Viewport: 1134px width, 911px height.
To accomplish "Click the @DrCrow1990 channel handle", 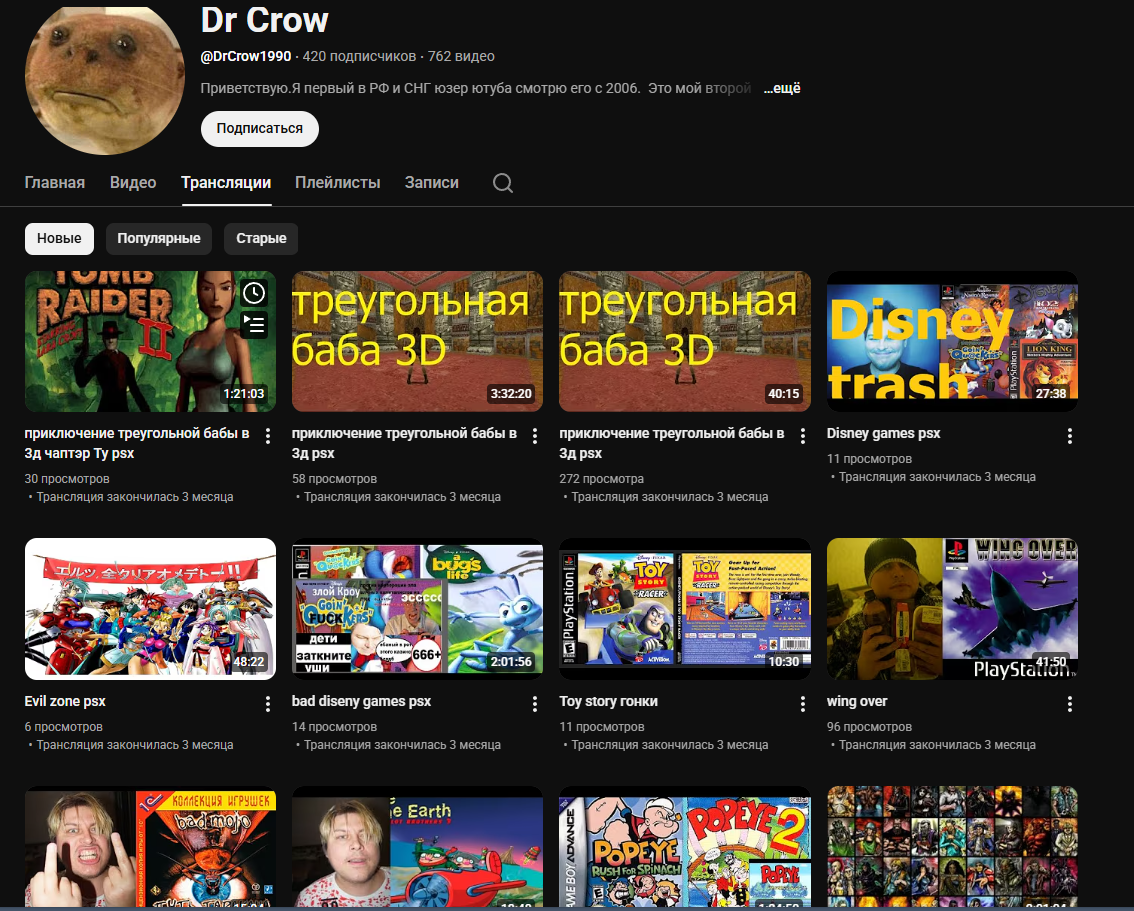I will click(246, 56).
